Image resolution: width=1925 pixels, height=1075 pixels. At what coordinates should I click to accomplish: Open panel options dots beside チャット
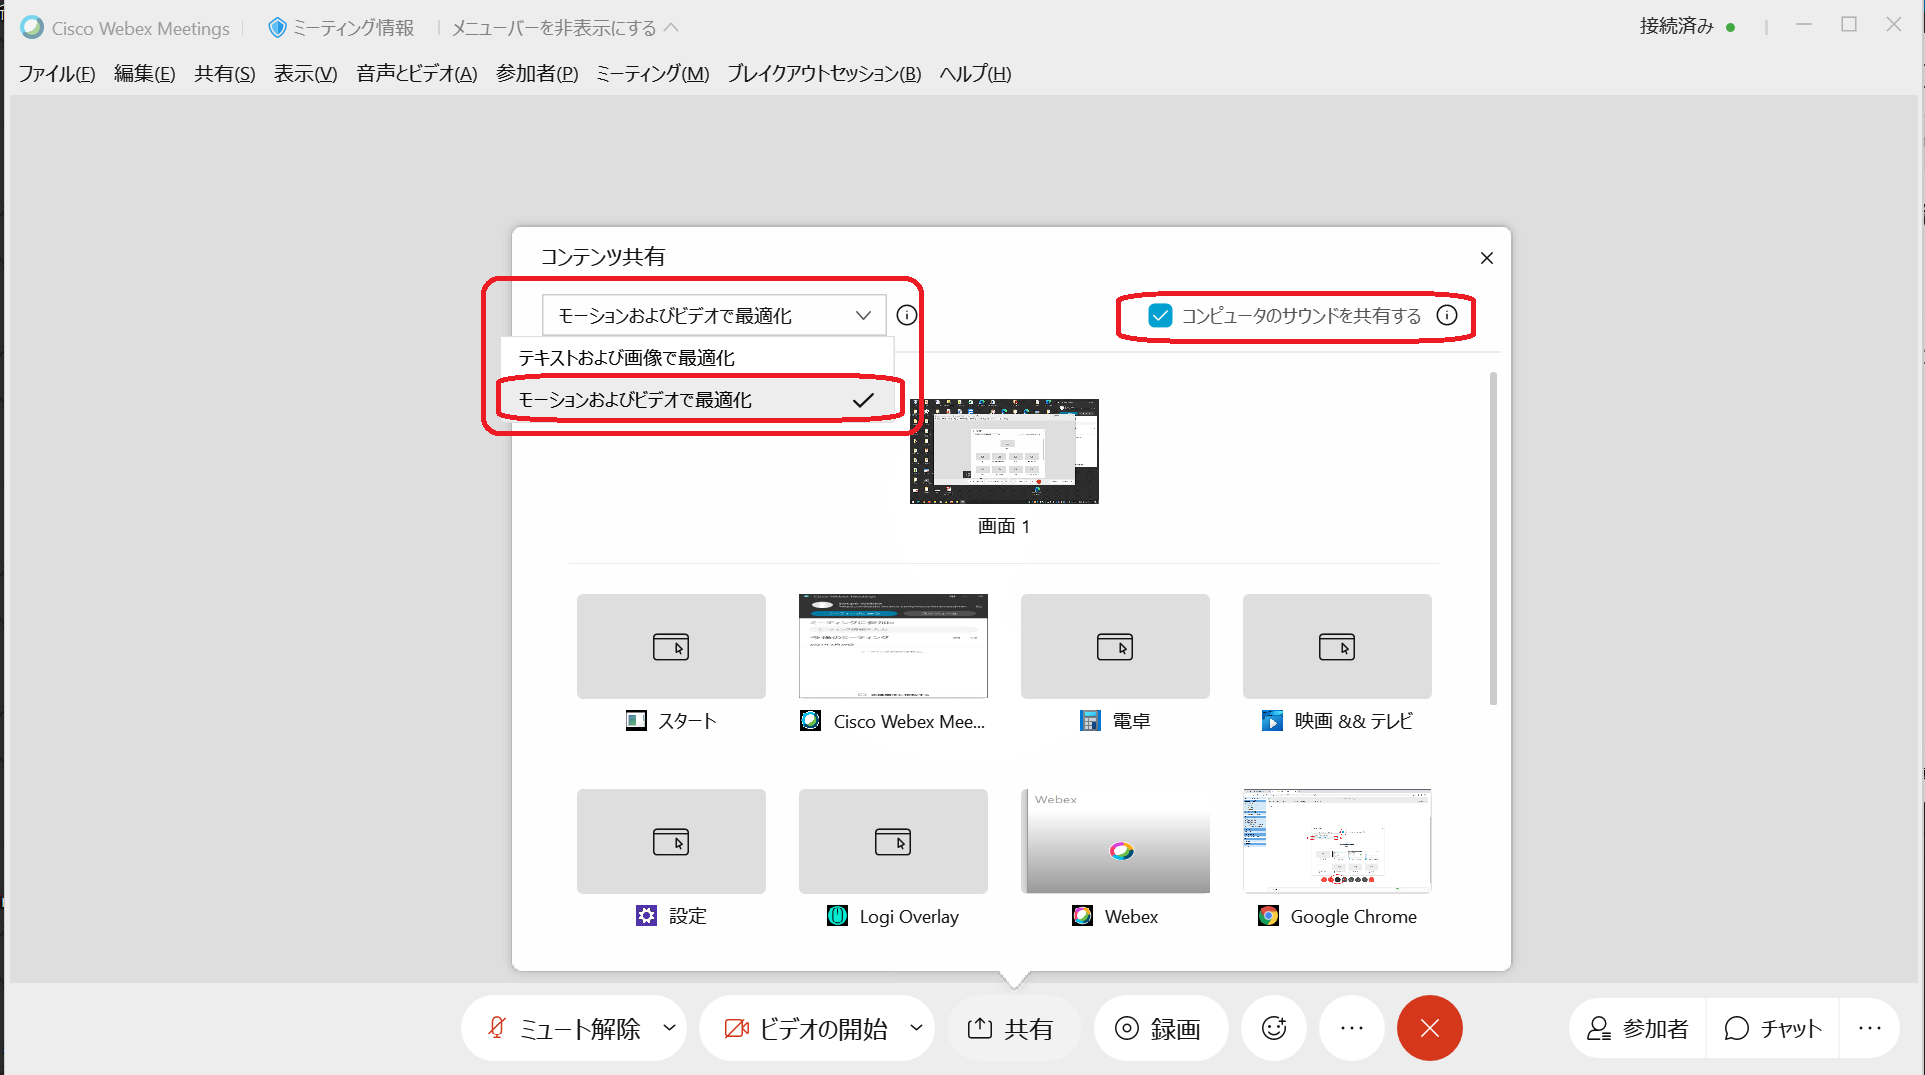pos(1870,1028)
